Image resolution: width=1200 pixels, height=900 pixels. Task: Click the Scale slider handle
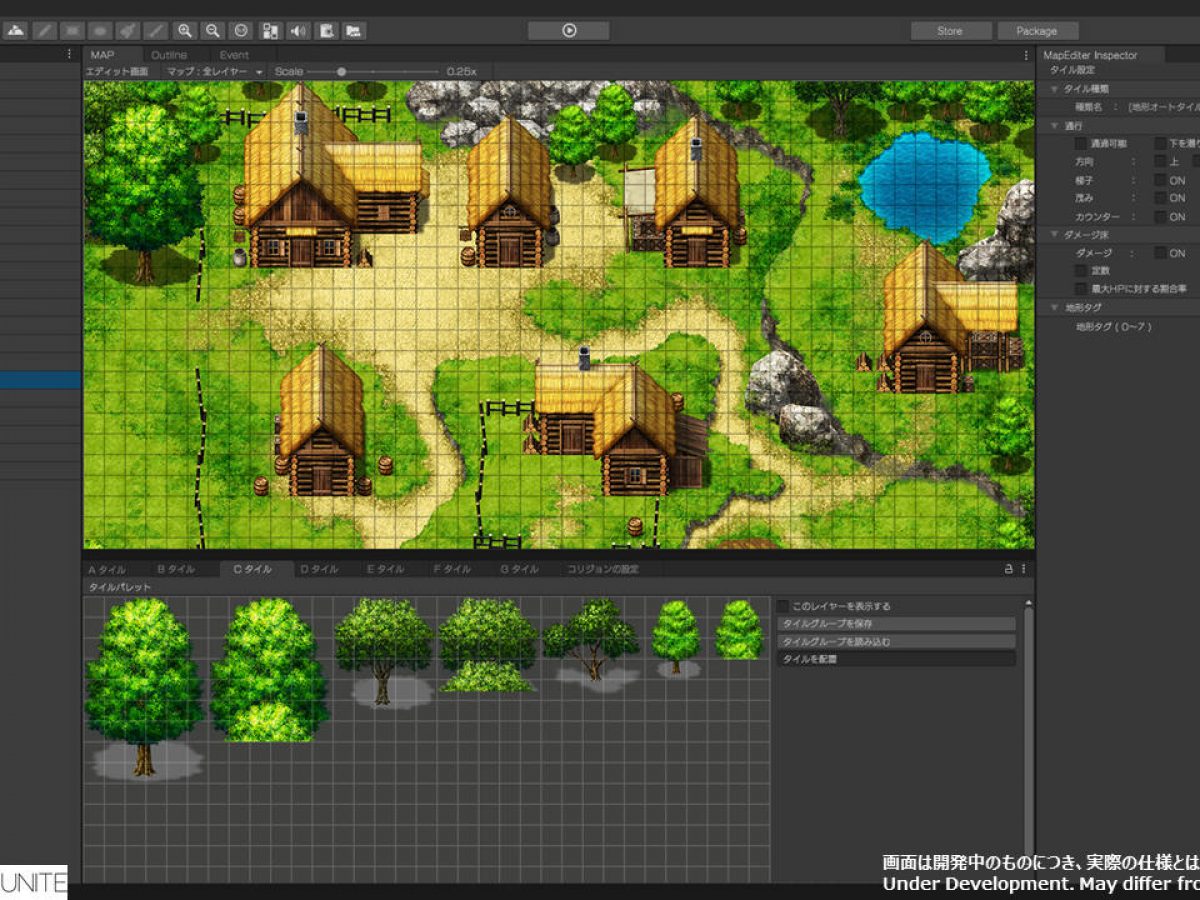342,72
